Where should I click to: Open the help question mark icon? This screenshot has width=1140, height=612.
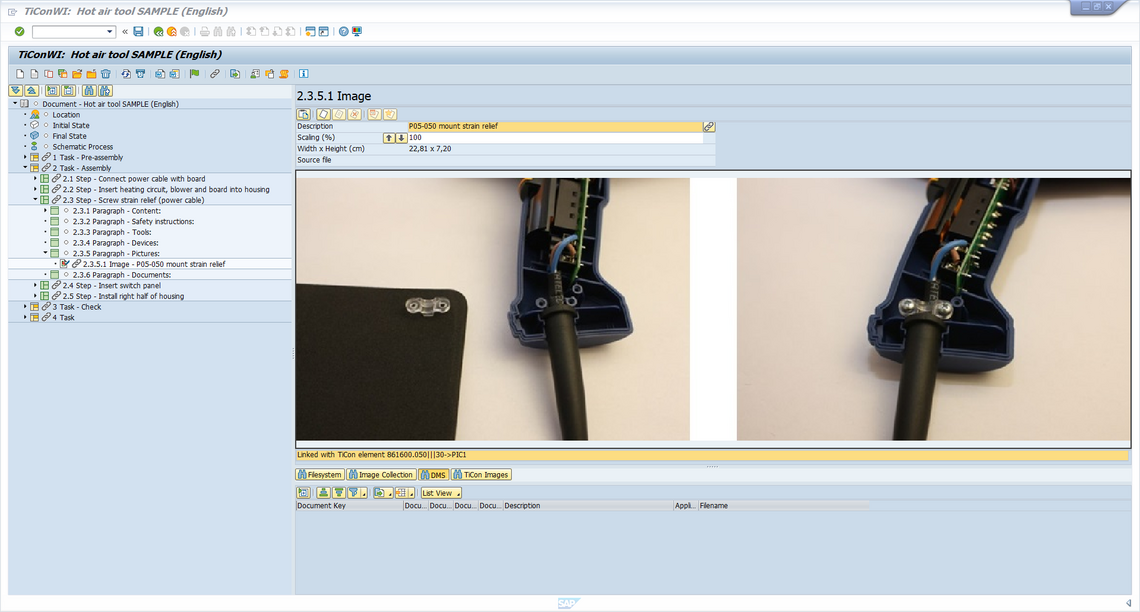(343, 32)
